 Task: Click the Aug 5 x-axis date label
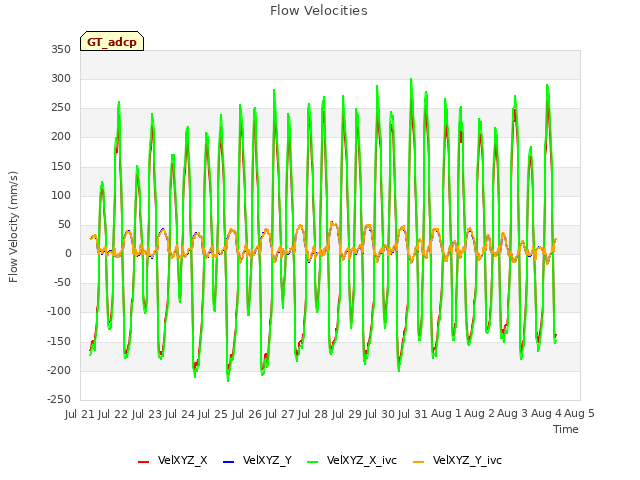coord(579,414)
